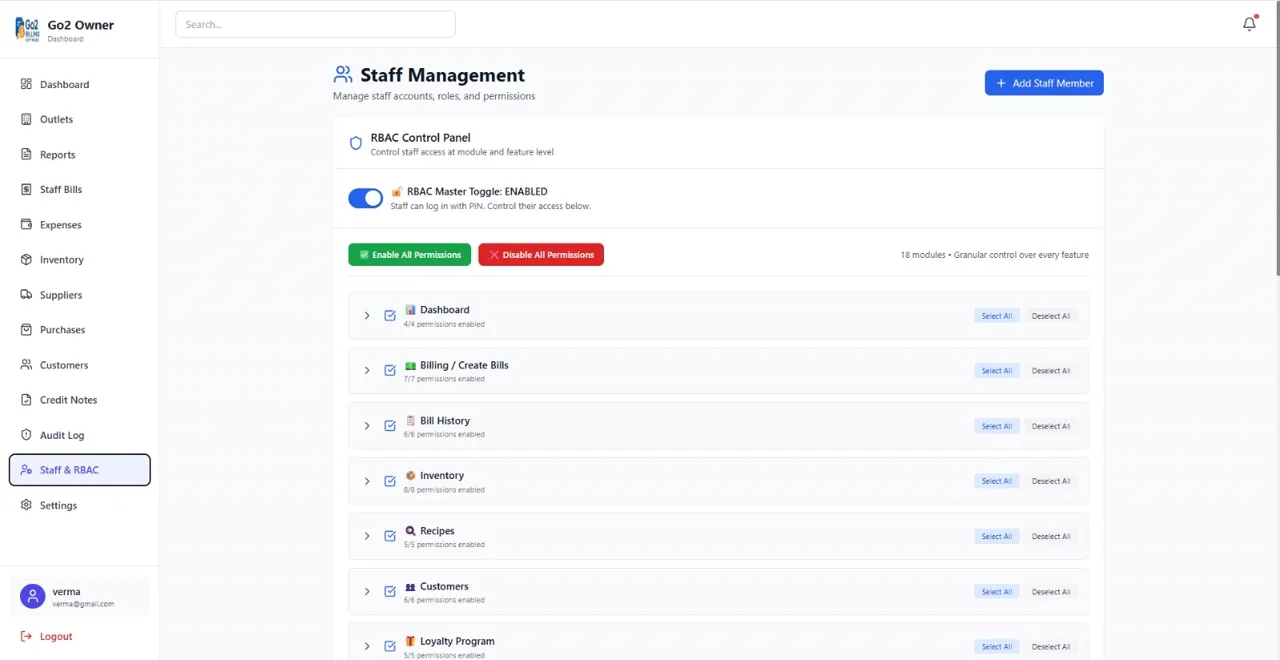1280x660 pixels.
Task: Toggle the Inventory module checkbox
Action: 390,481
